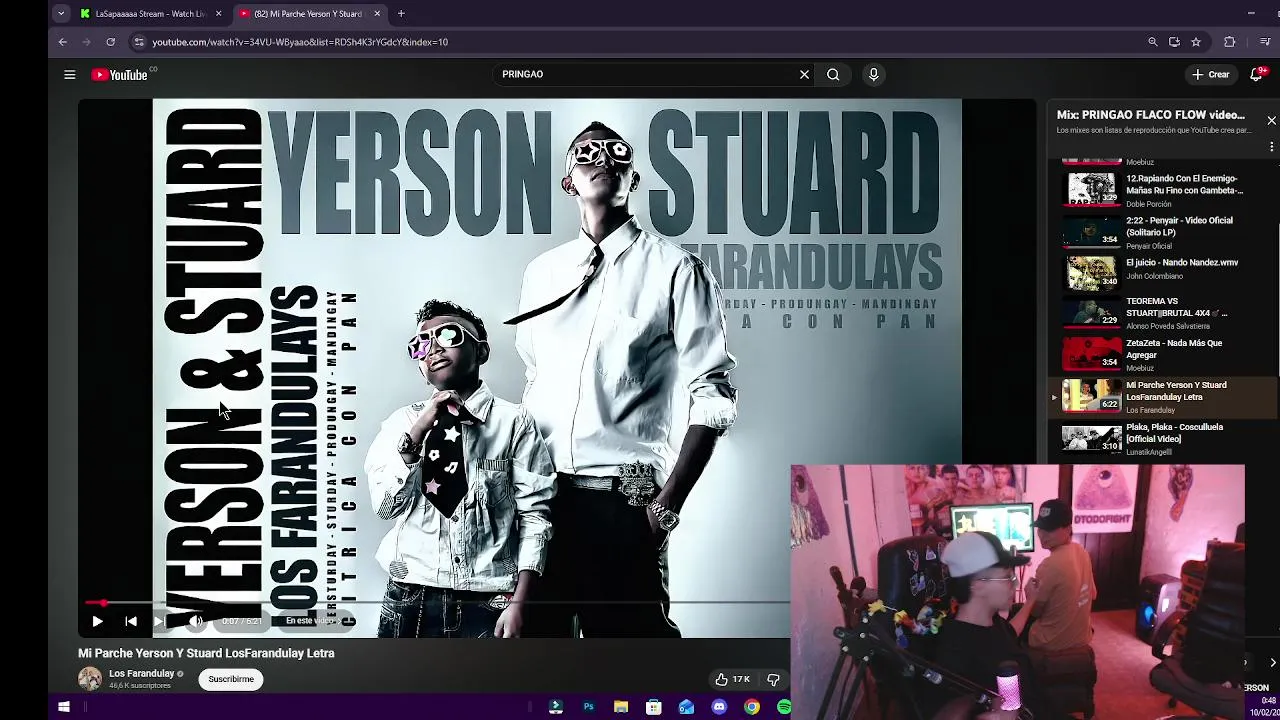Play Plaka, Plaka - Cosculluela Official Video
The height and width of the screenshot is (720, 1280).
(1163, 438)
